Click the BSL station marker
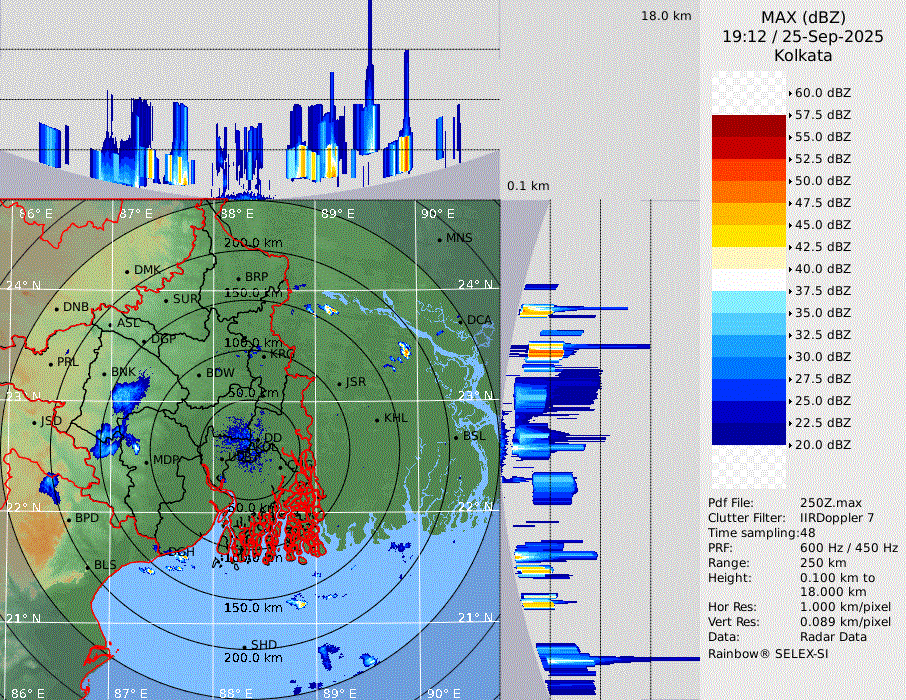 click(455, 437)
